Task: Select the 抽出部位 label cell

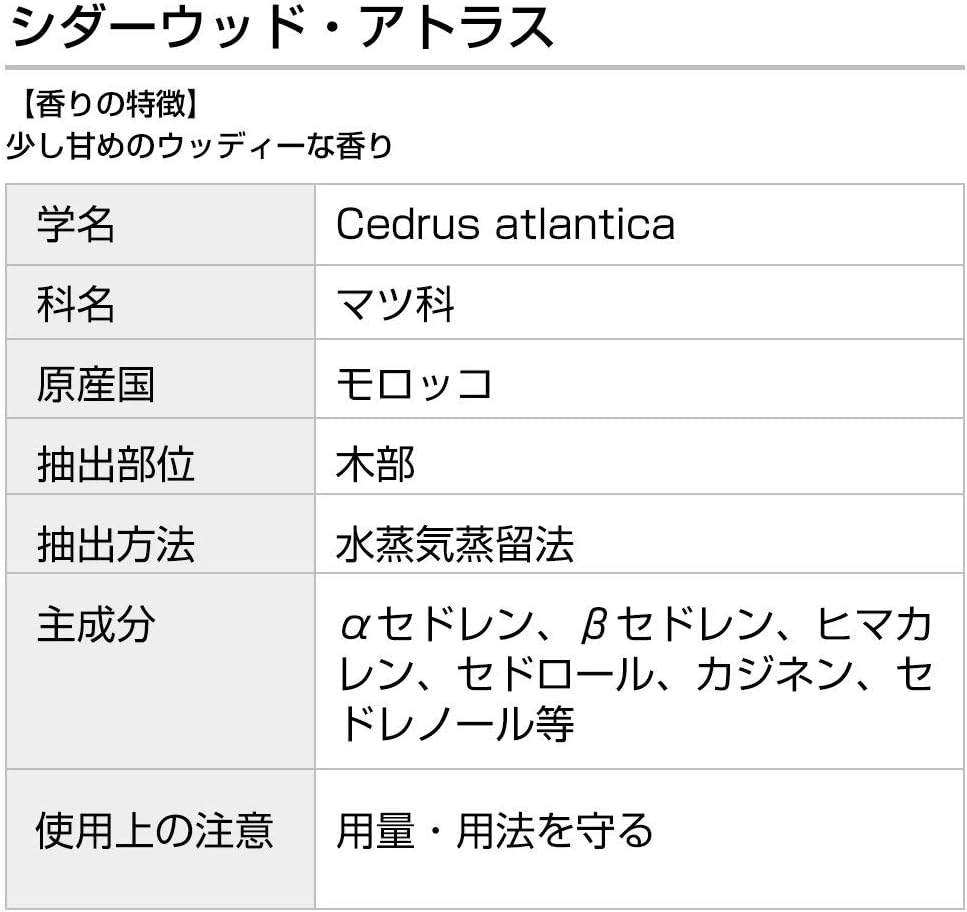Action: [x=160, y=457]
